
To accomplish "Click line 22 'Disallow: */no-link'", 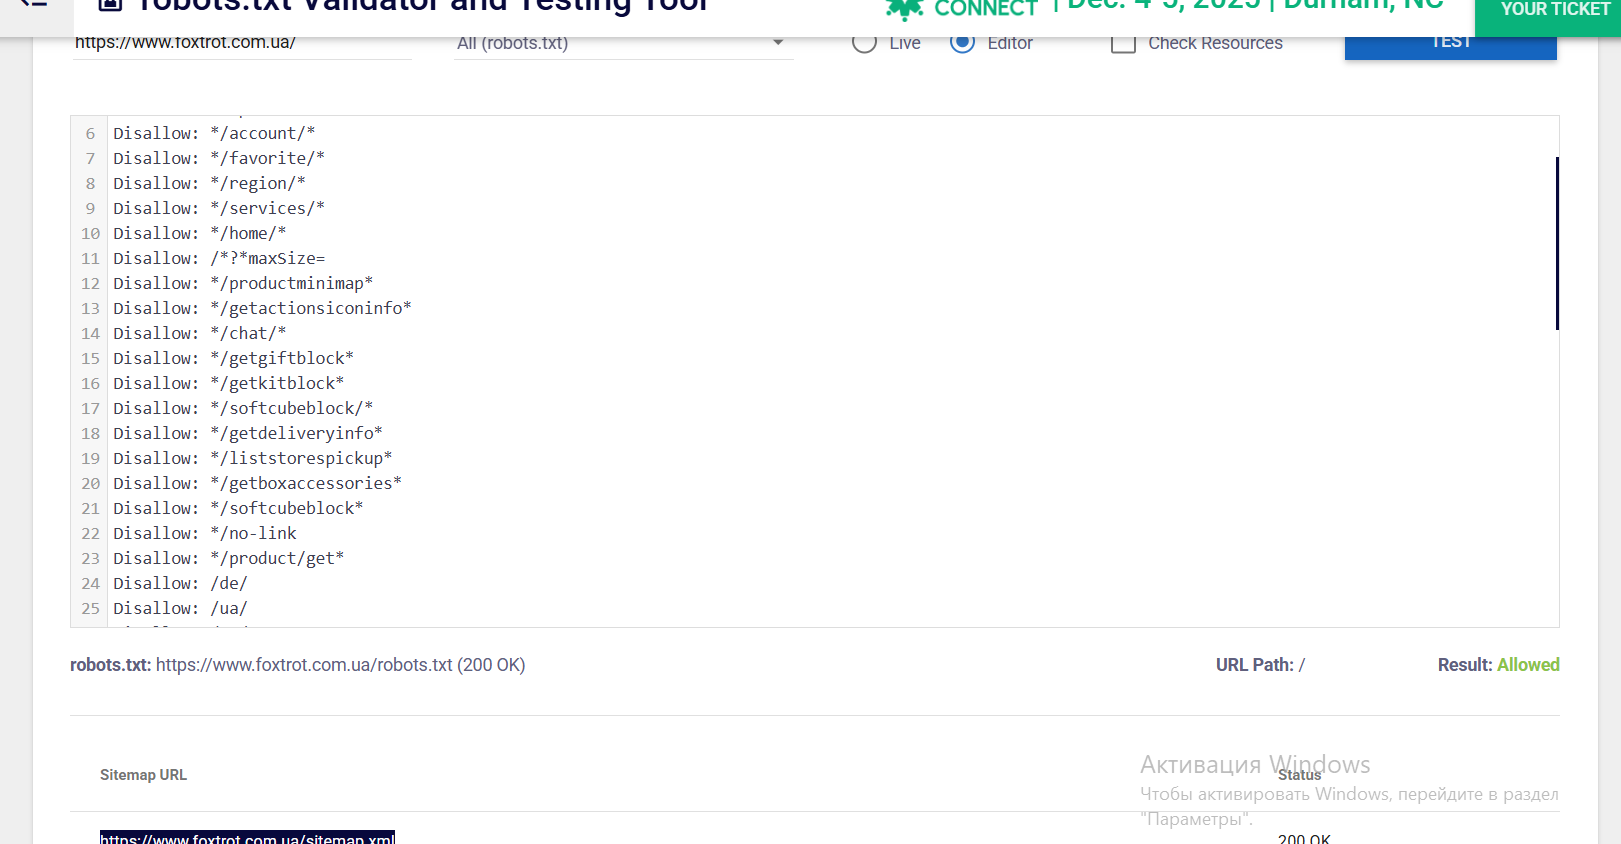I will point(205,533).
